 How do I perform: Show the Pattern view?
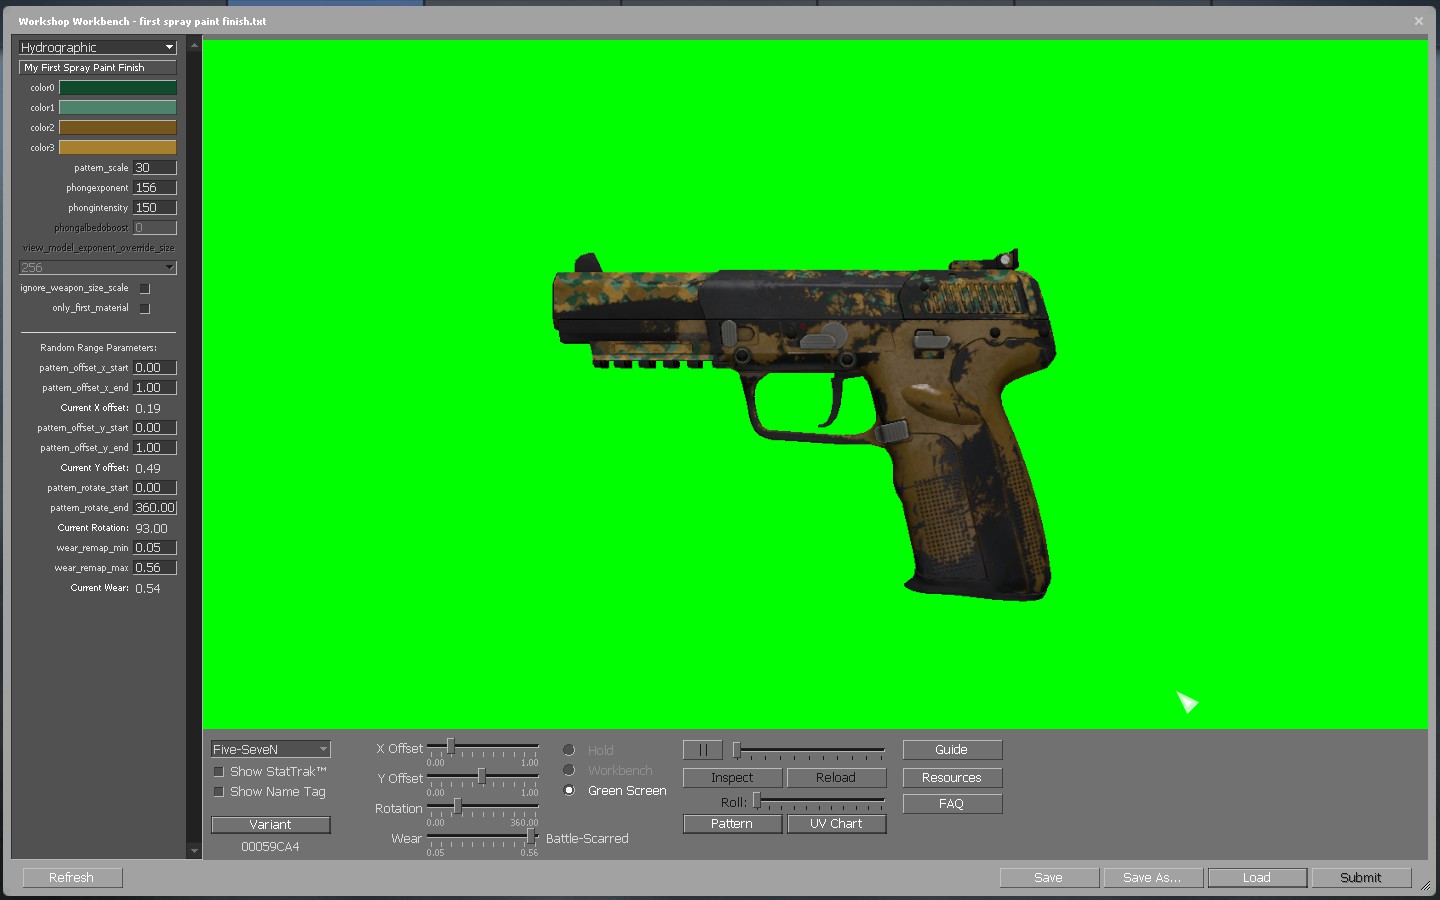point(732,824)
